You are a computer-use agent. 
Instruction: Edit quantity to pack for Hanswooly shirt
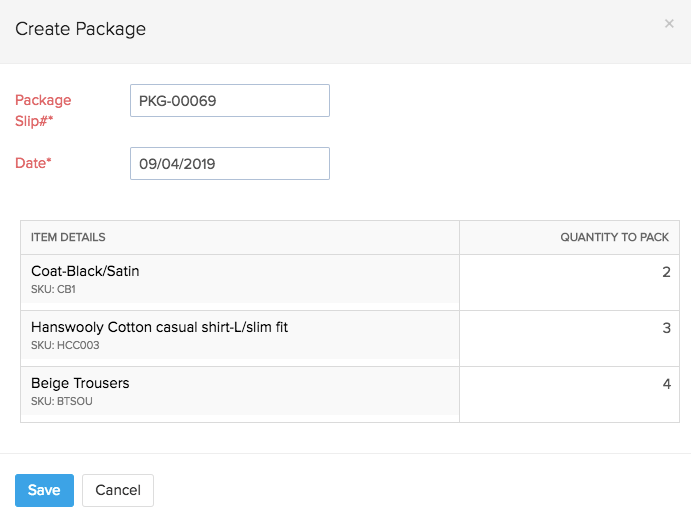click(x=566, y=328)
